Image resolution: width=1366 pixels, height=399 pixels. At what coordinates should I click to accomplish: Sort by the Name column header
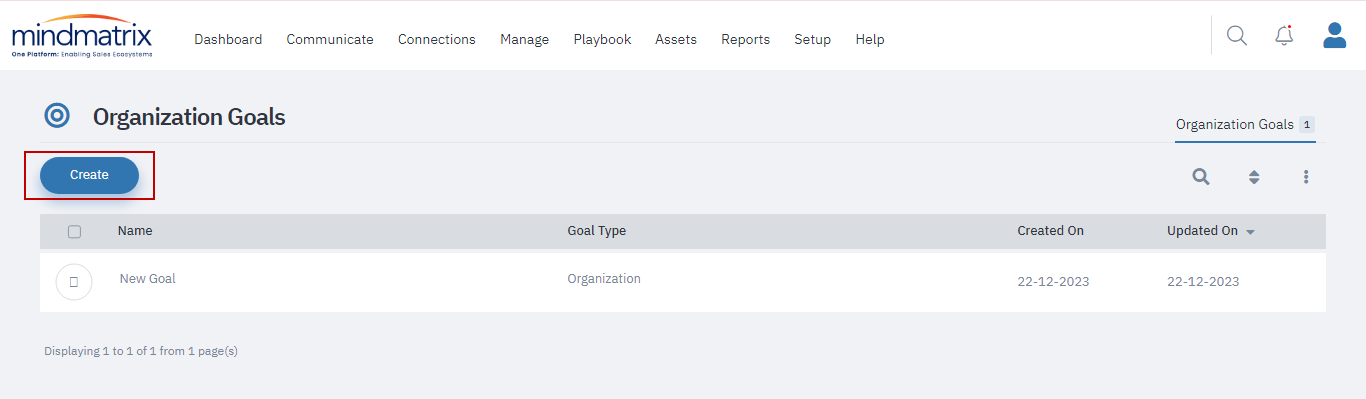(135, 231)
